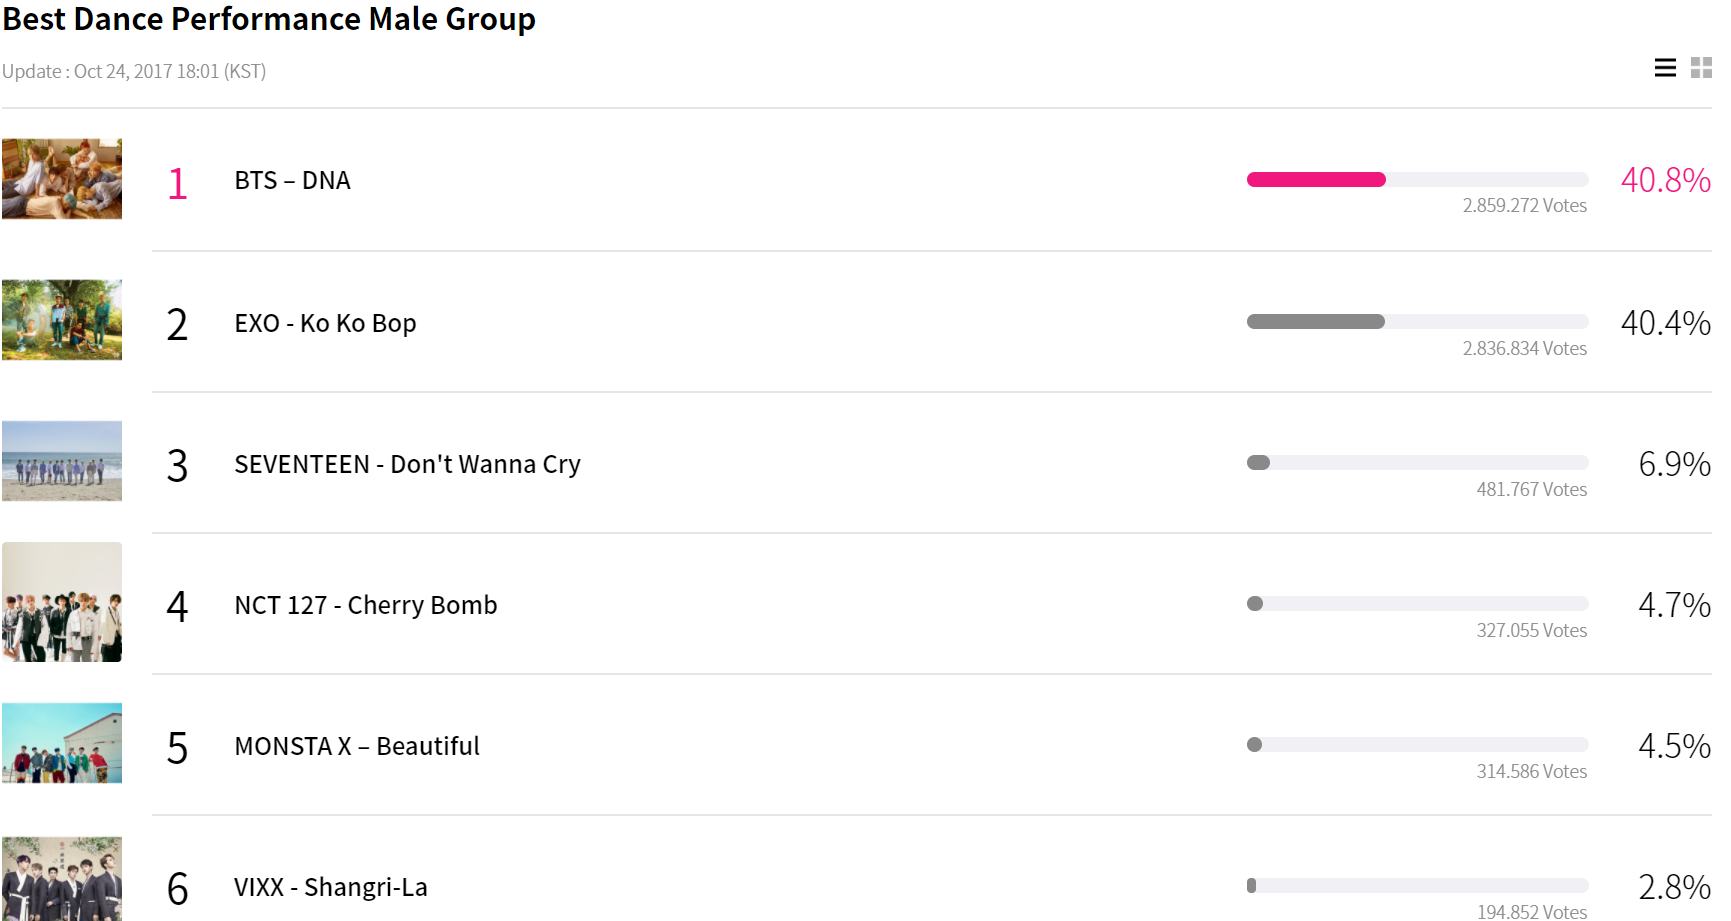
Task: Select SEVENTEEN - Don't Wanna Cry entry
Action: point(407,465)
